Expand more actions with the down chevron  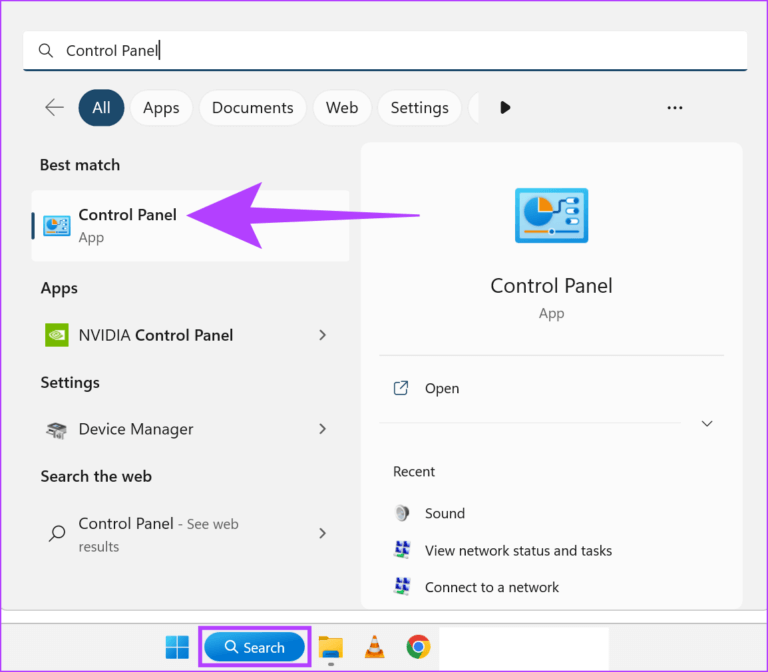(707, 423)
